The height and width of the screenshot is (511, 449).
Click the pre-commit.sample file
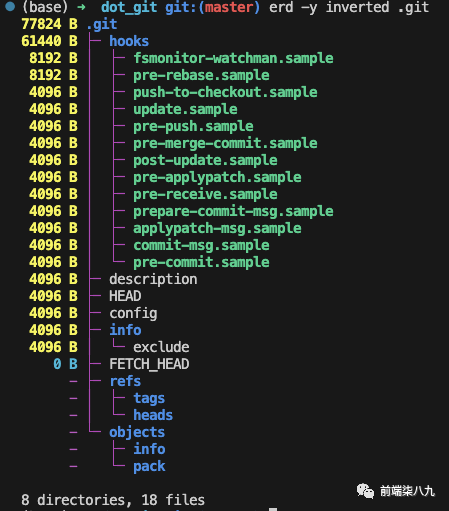[201, 262]
